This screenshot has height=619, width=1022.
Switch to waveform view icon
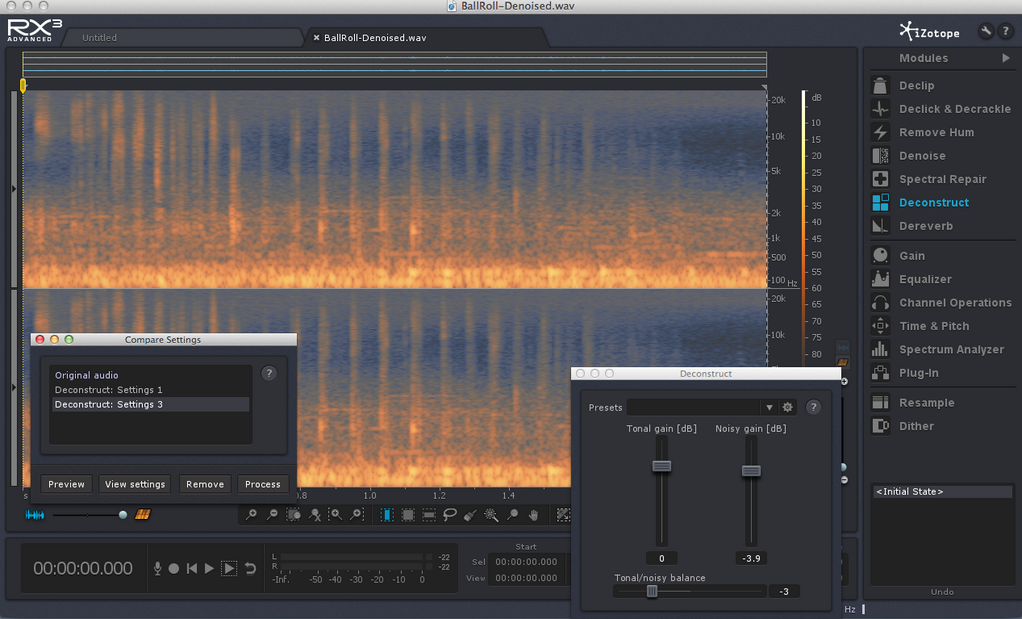point(35,515)
